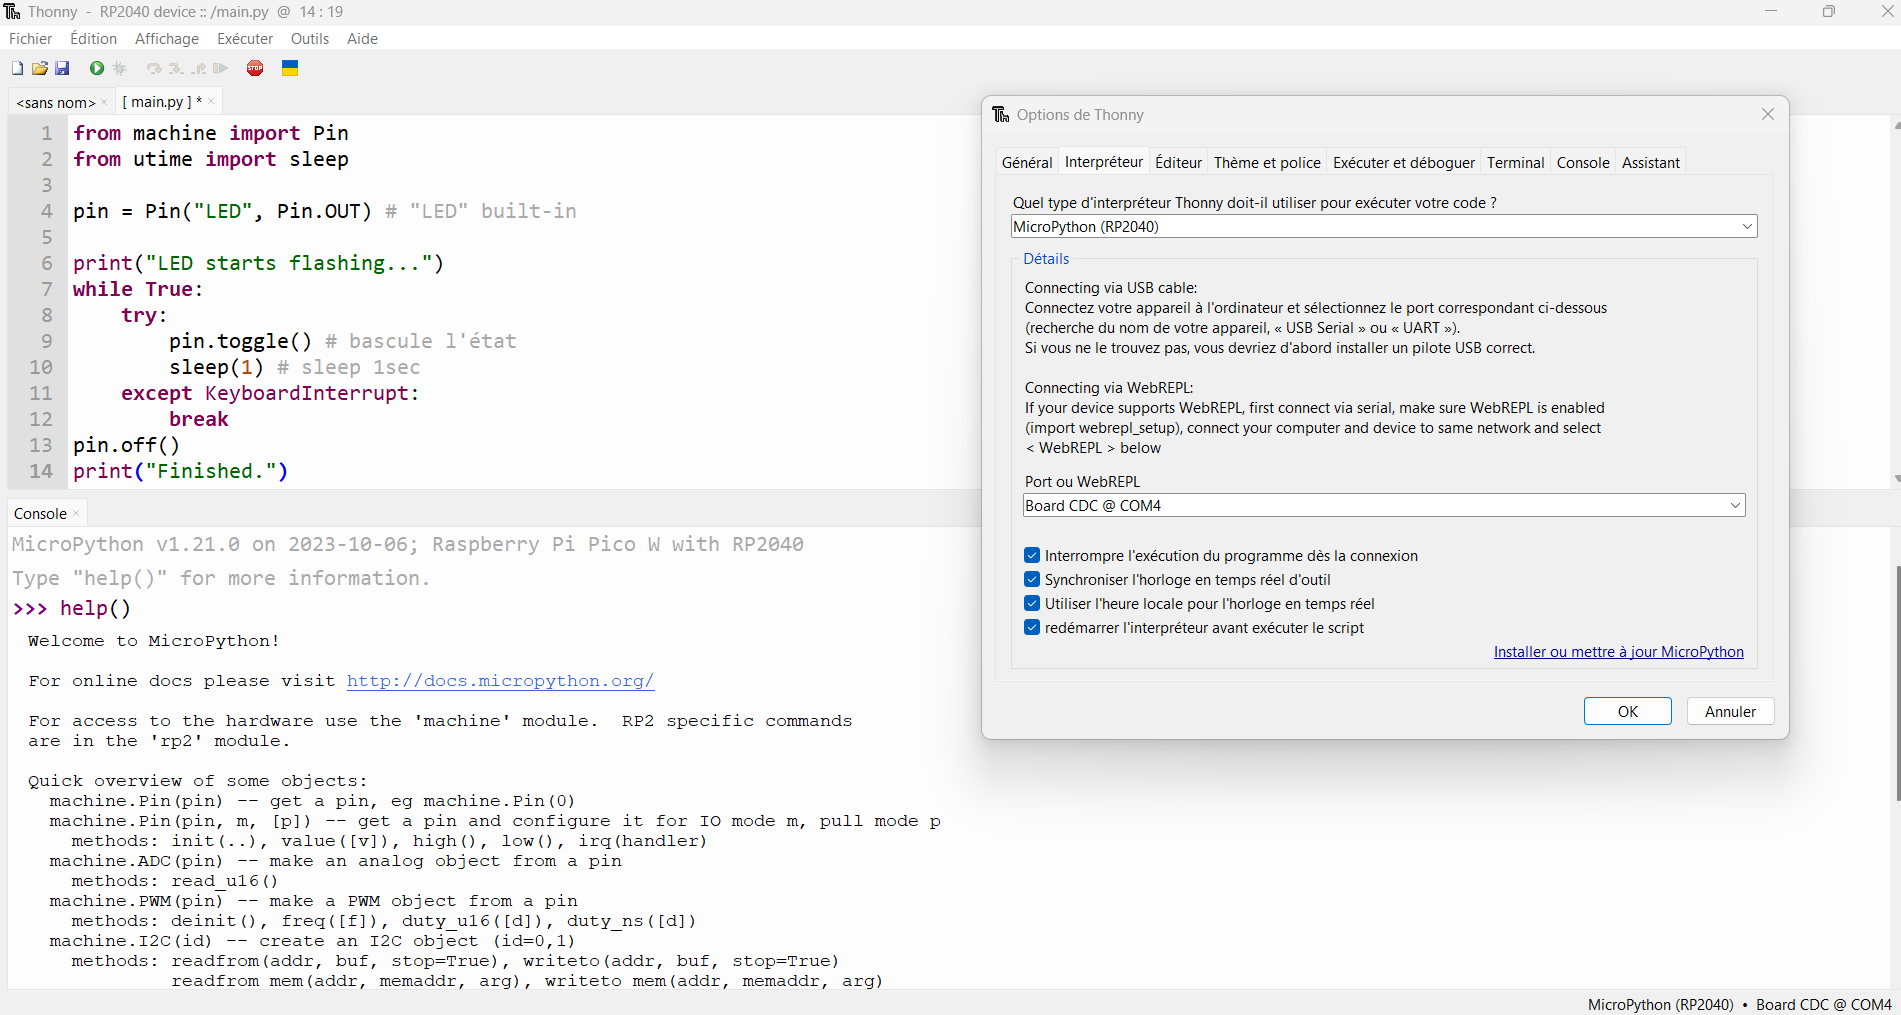
Task: Save the script with the floppy disk icon
Action: point(62,68)
